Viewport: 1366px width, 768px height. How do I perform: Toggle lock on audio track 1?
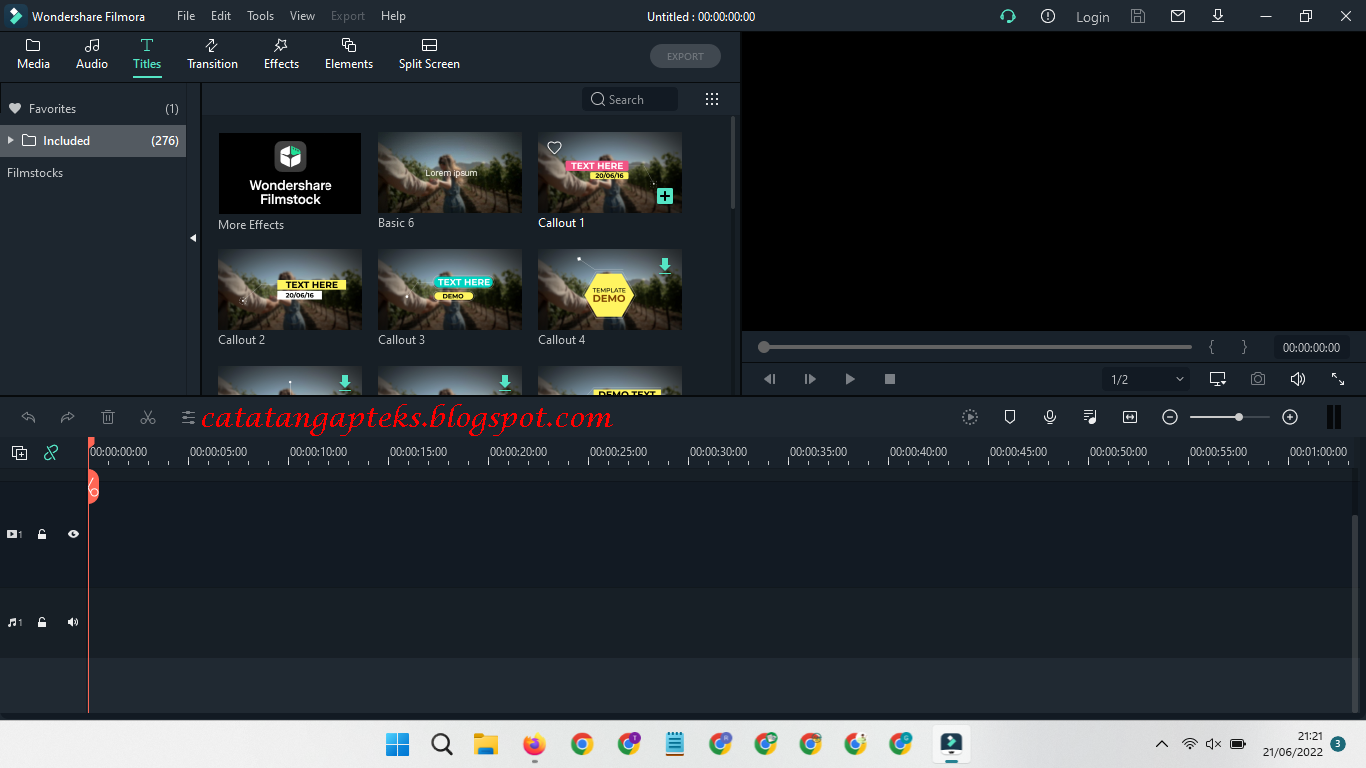42,622
